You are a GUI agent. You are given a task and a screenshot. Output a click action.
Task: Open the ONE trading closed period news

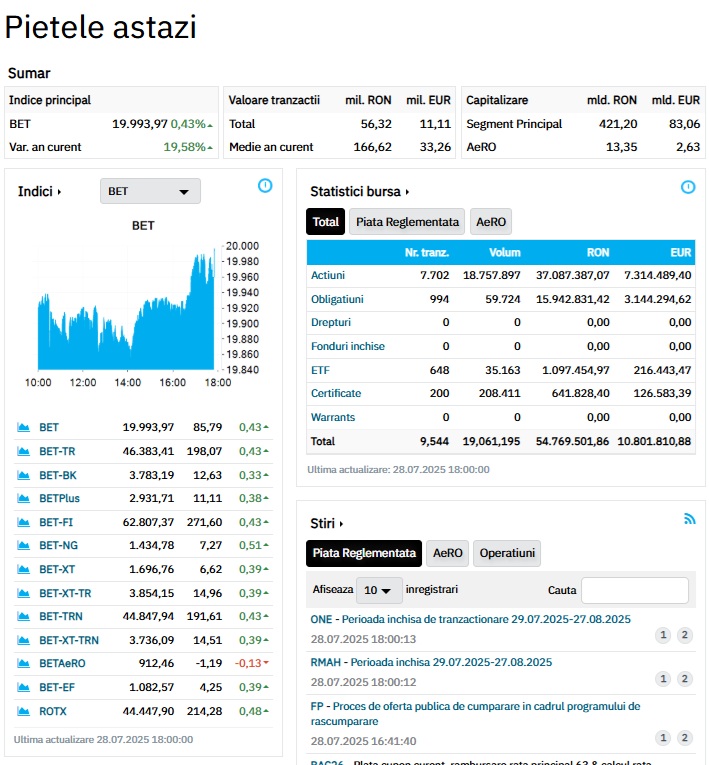(x=470, y=620)
